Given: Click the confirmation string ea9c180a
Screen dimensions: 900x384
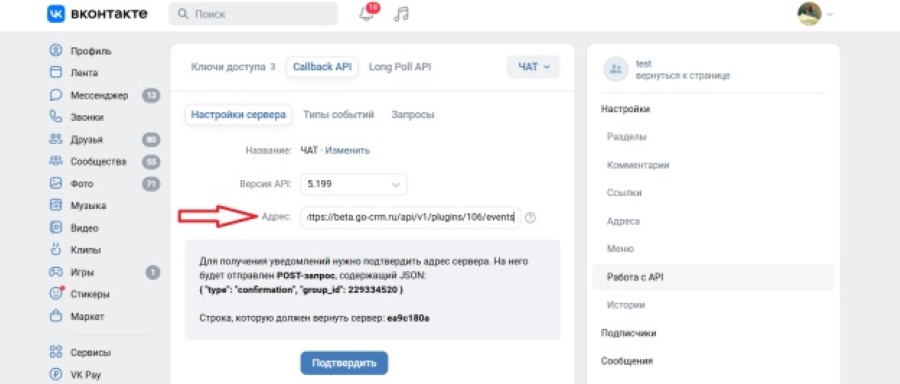Looking at the screenshot, I should (408, 317).
